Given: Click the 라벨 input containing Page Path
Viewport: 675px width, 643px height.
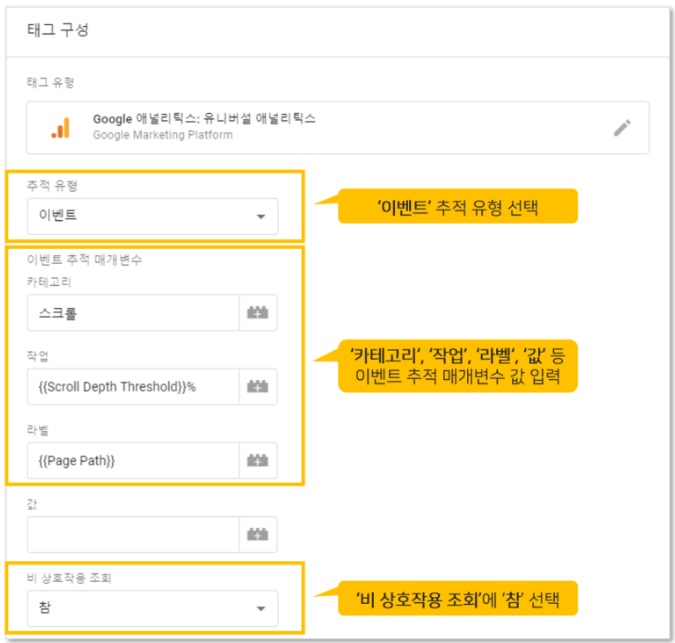Looking at the screenshot, I should point(133,461).
